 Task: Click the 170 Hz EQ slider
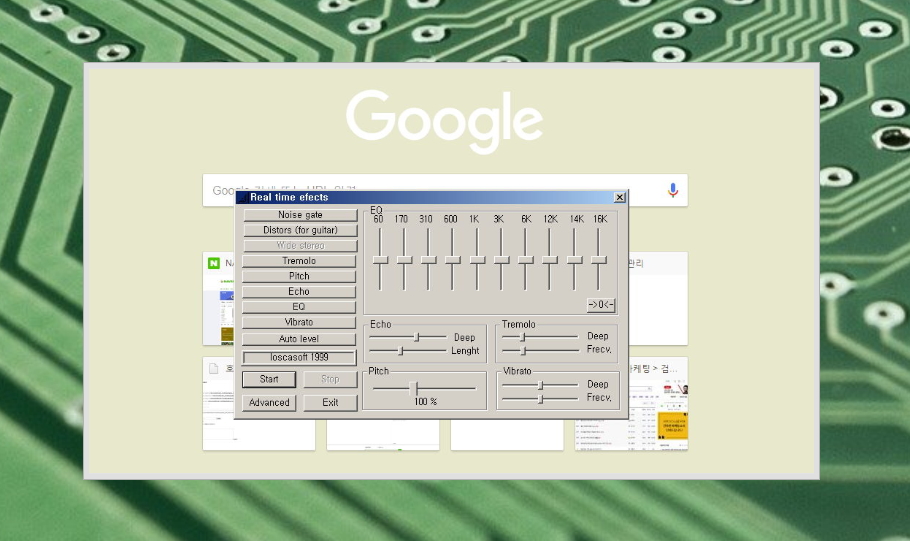point(405,259)
